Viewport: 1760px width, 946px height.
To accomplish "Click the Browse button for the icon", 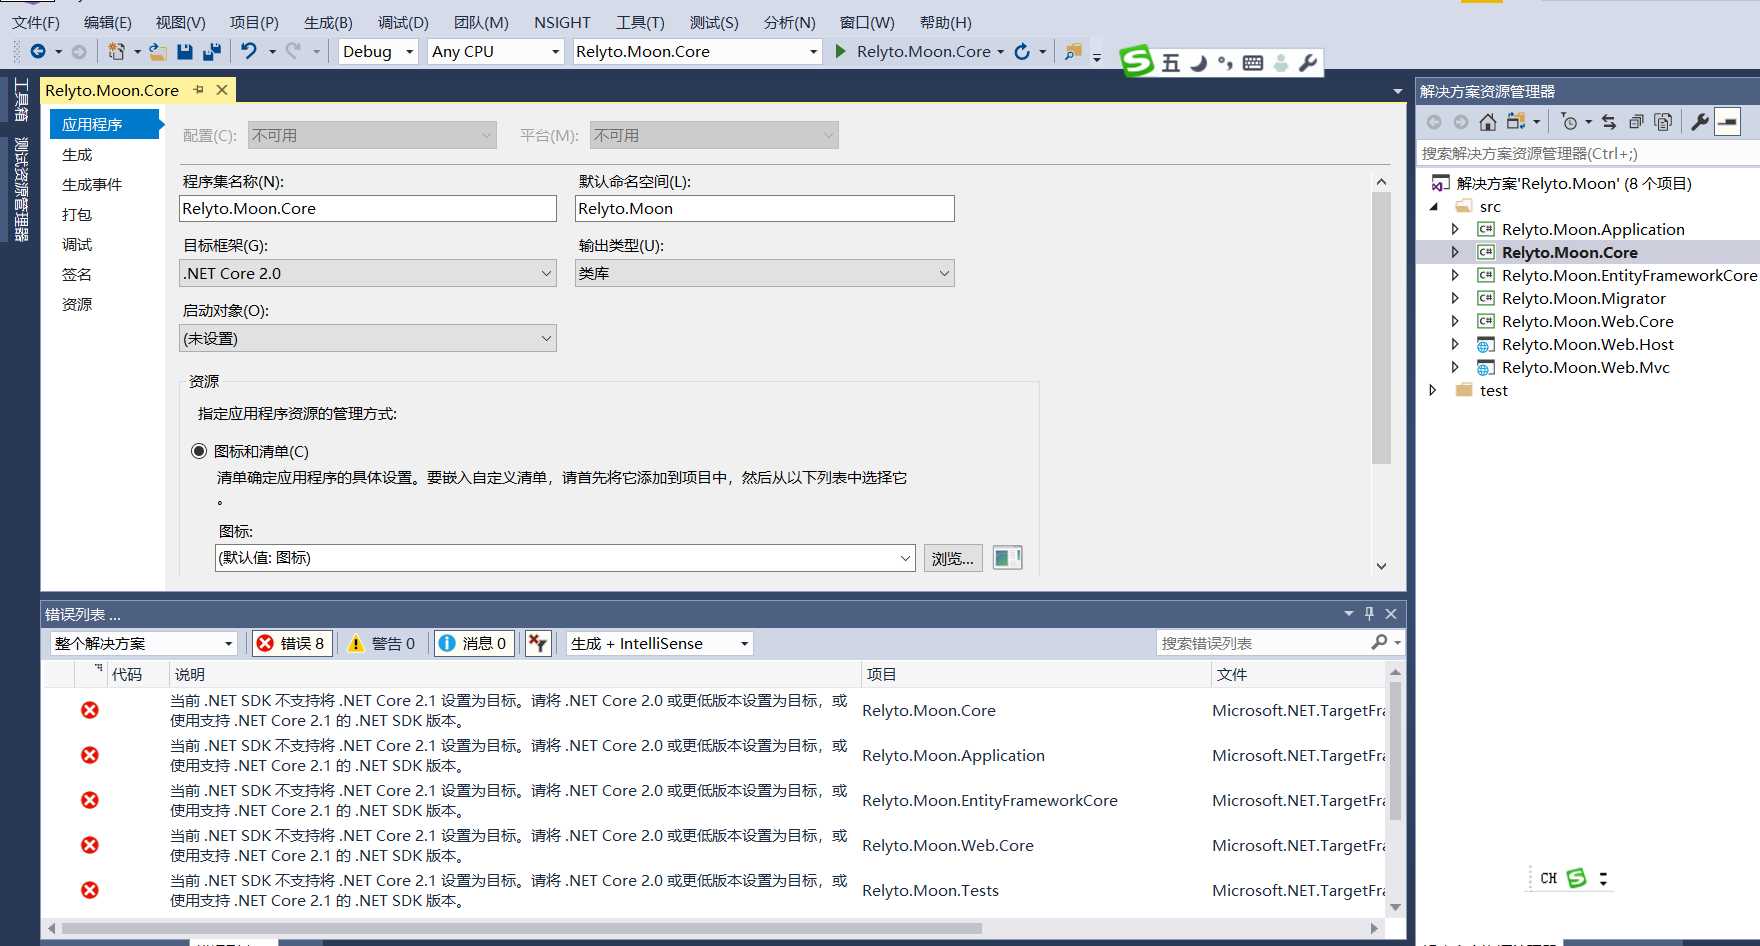I will point(952,558).
